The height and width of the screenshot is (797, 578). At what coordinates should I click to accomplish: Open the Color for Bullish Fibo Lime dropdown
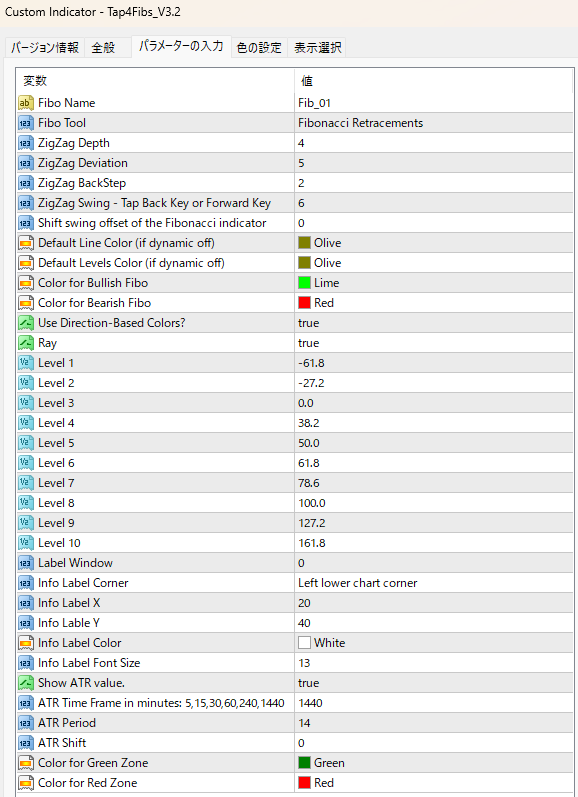(434, 283)
